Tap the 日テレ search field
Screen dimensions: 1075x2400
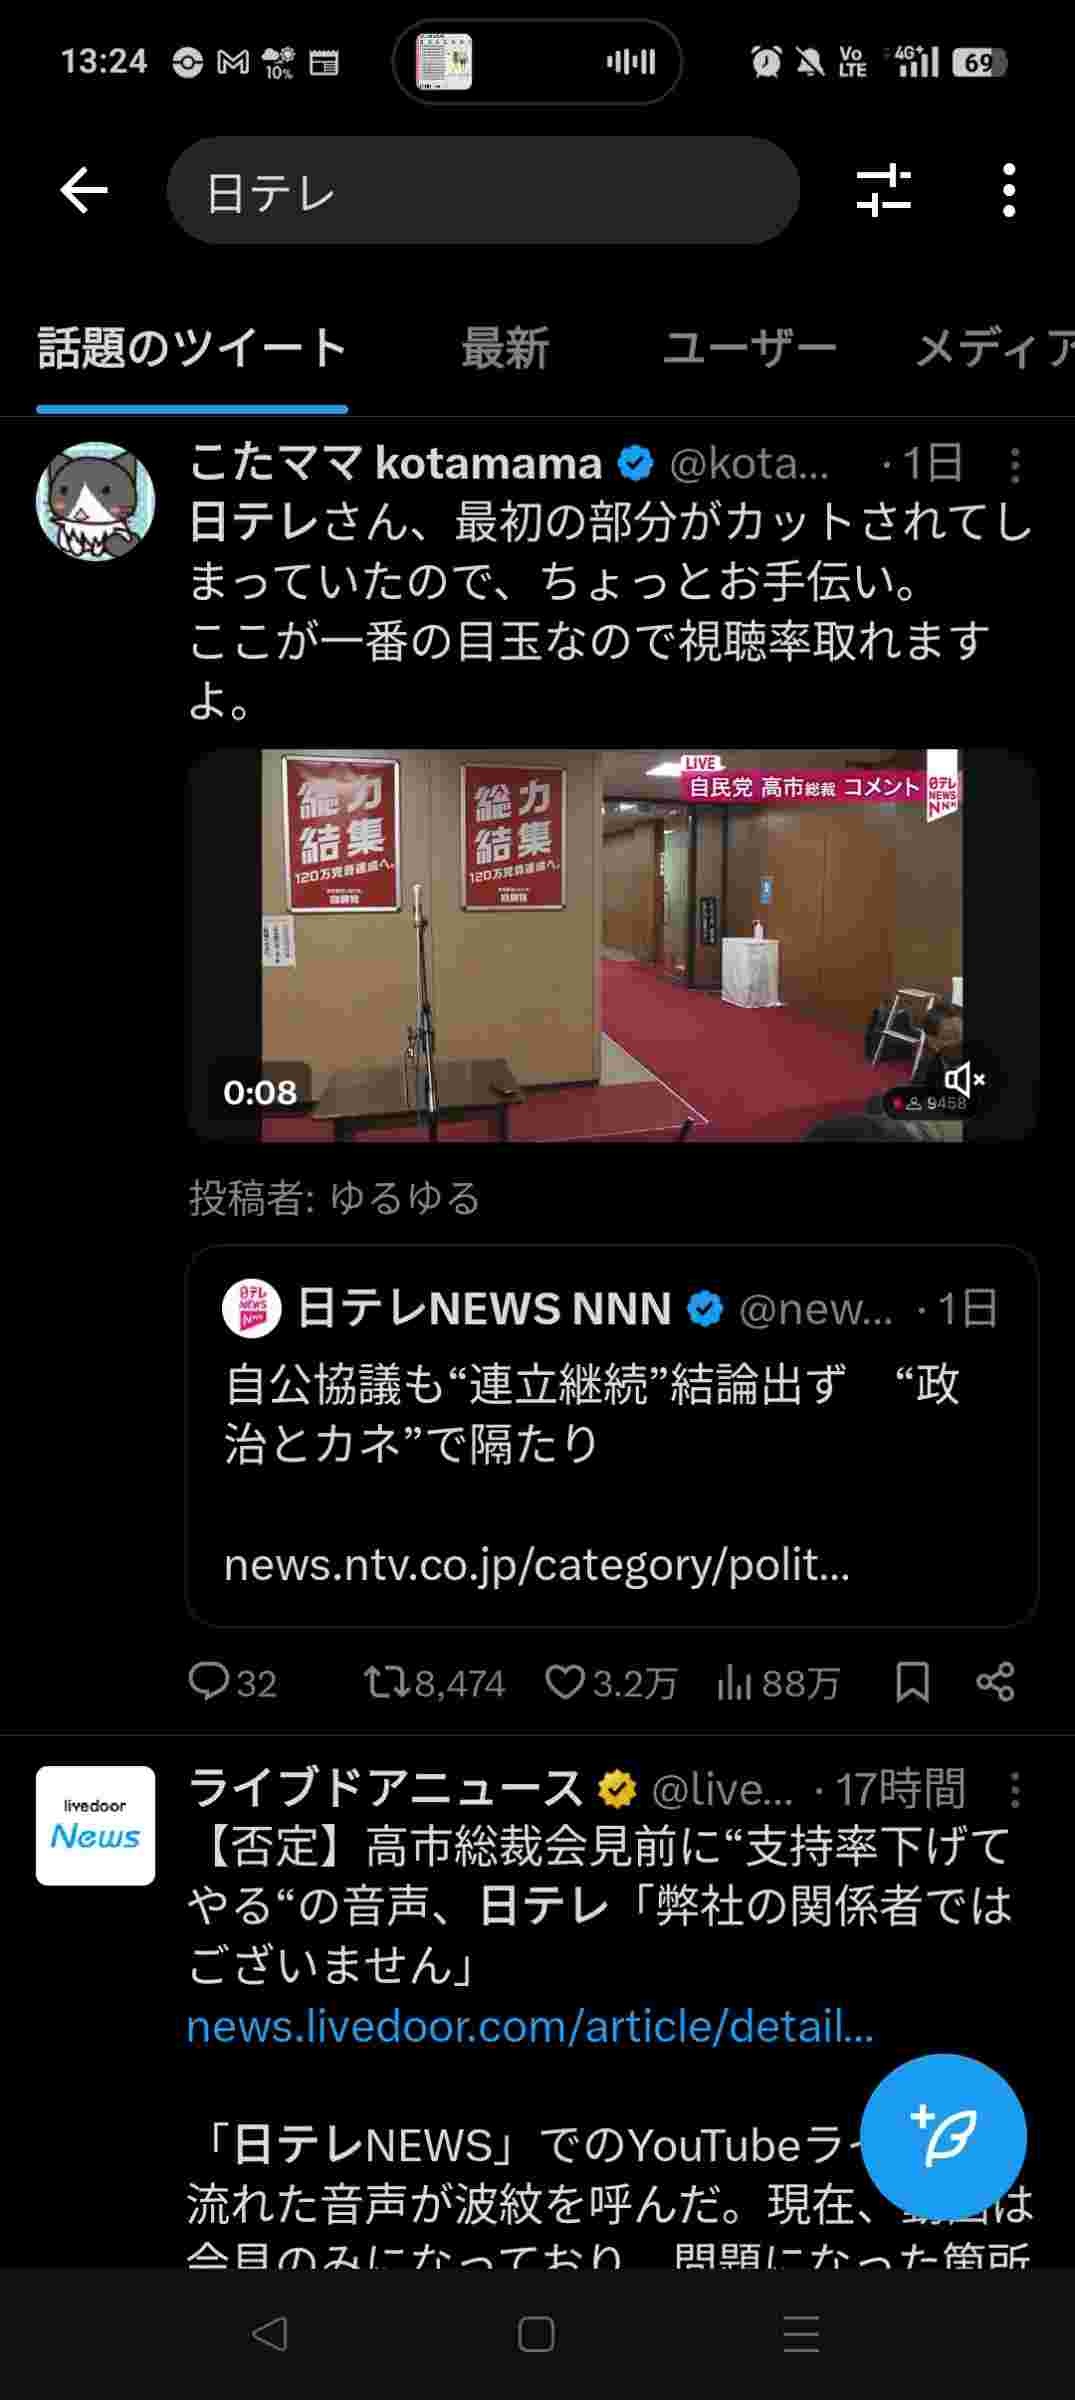tap(483, 191)
